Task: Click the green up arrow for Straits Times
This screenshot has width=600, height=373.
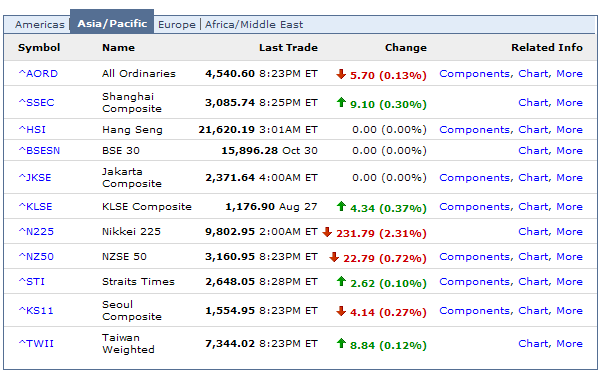Action: pos(341,282)
